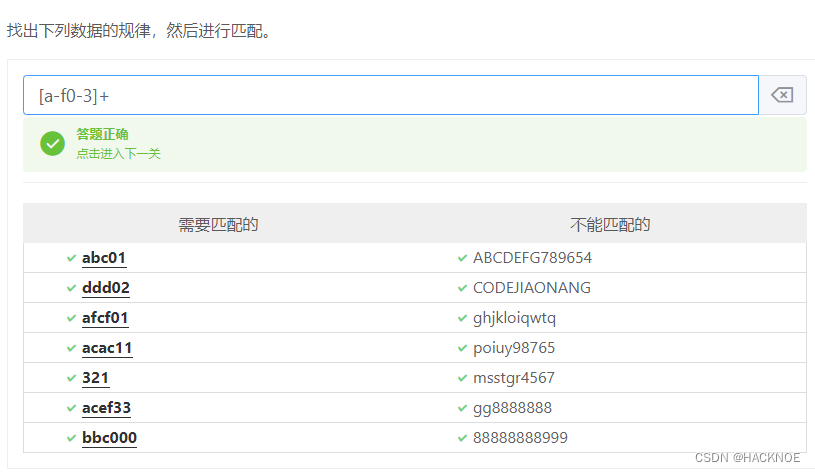Click the non-matching text 'ghjkloiqwtq'

514,318
